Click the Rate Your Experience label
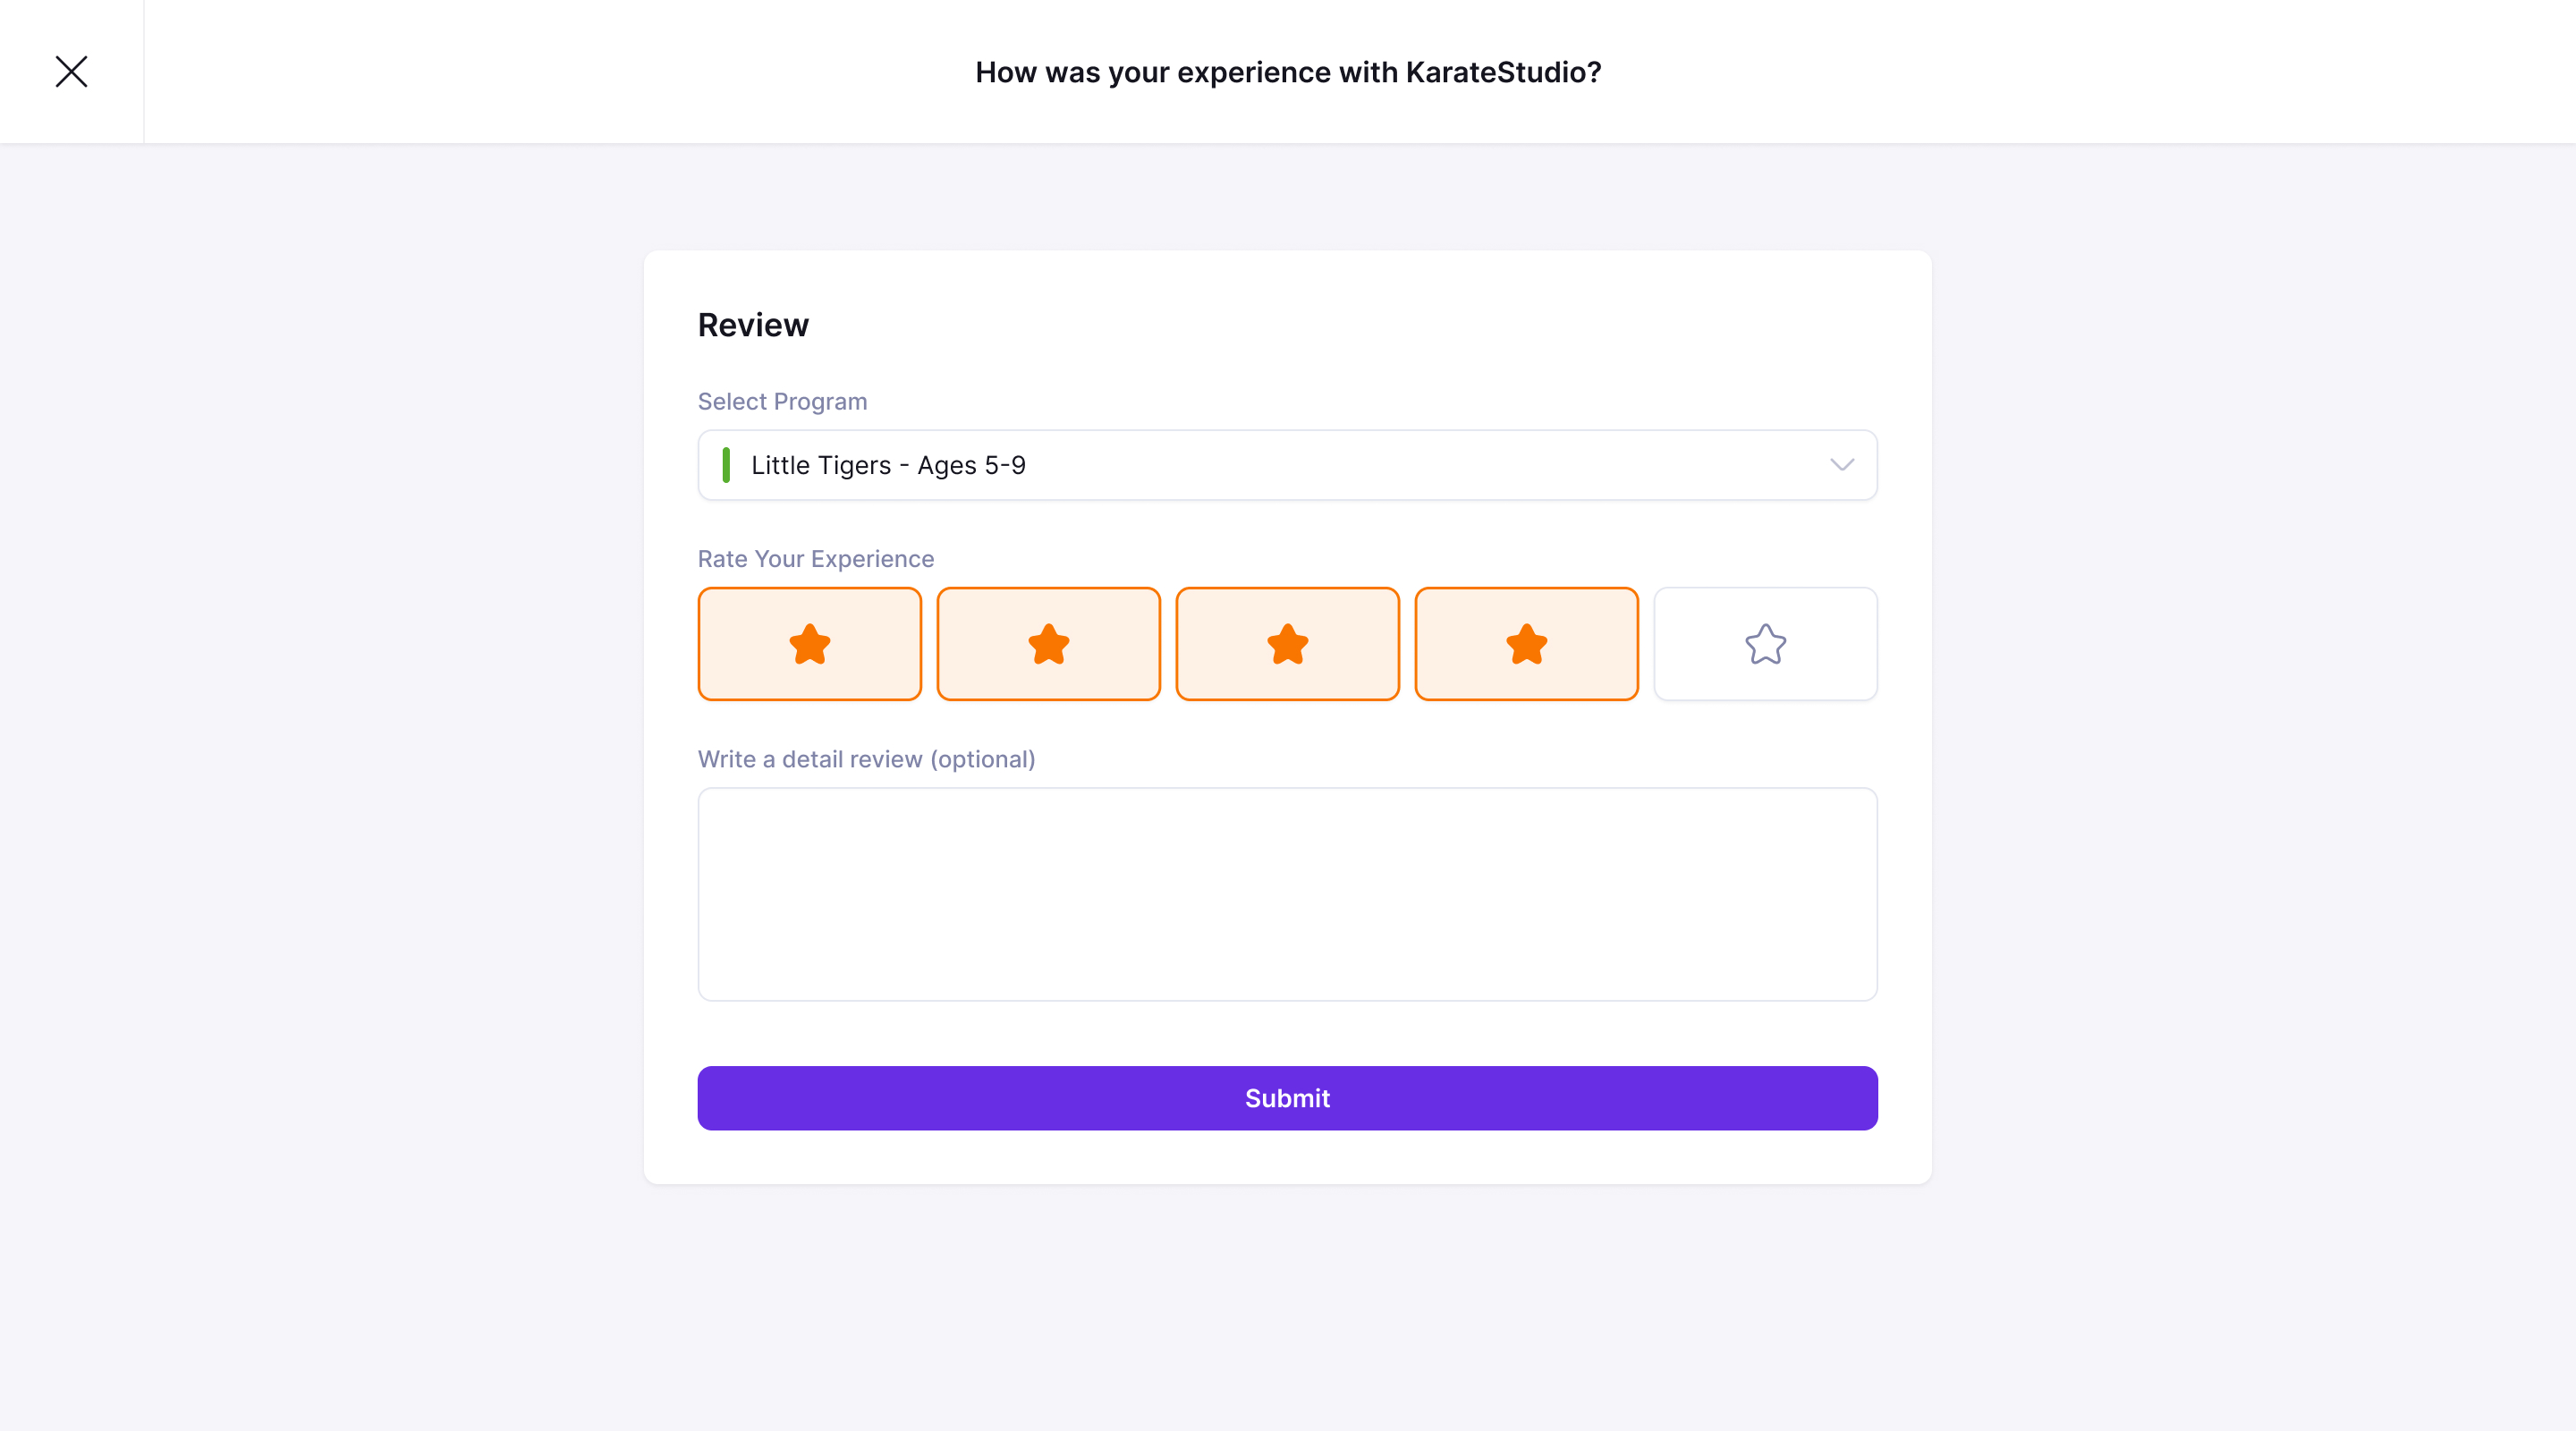This screenshot has width=2576, height=1431. 815,559
